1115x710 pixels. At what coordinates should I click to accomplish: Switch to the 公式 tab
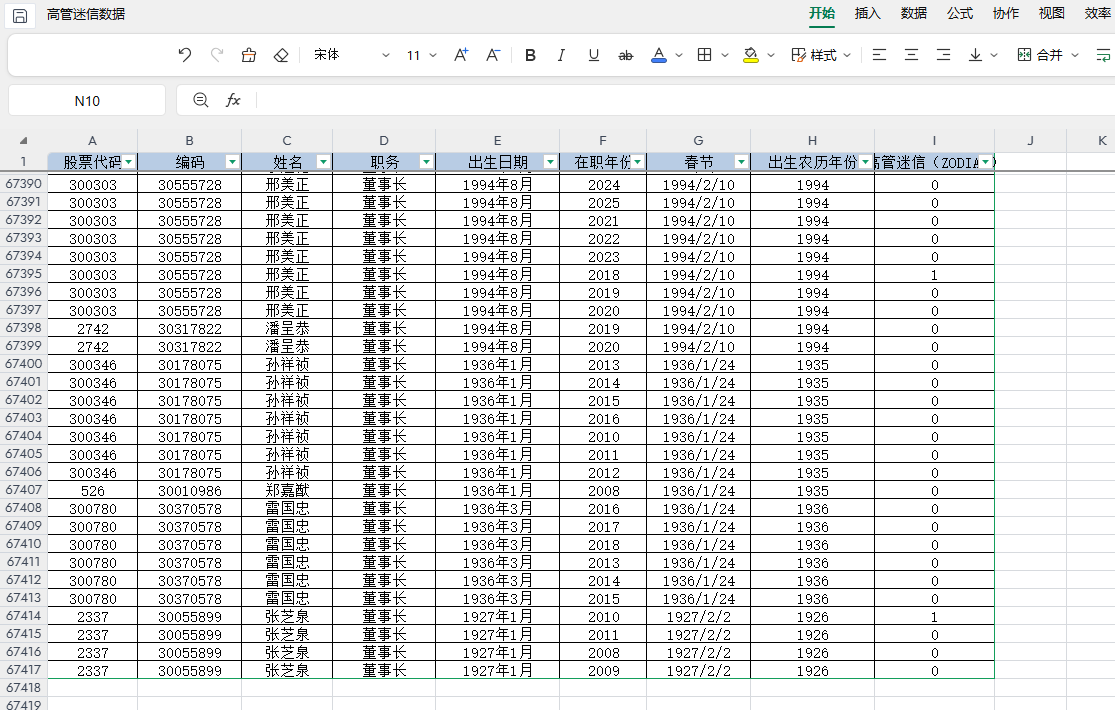pos(960,13)
